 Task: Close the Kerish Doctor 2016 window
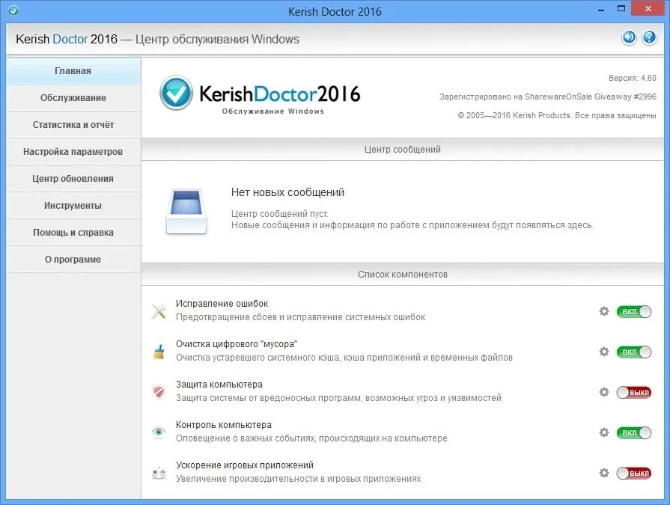pos(648,9)
